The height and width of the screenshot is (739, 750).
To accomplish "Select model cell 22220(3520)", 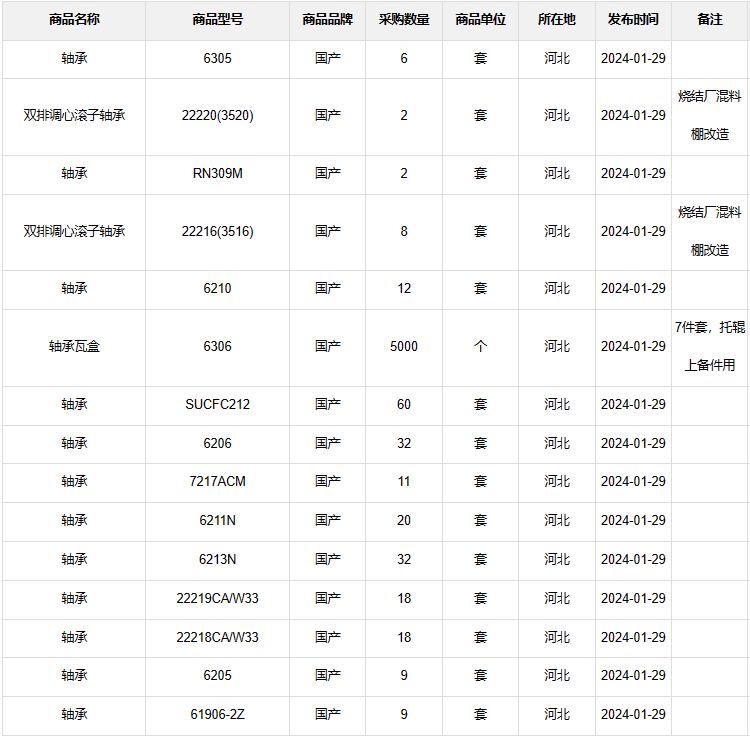I will pyautogui.click(x=218, y=116).
